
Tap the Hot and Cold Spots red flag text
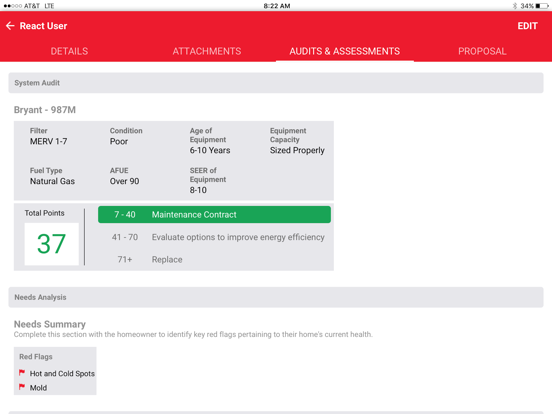point(62,374)
